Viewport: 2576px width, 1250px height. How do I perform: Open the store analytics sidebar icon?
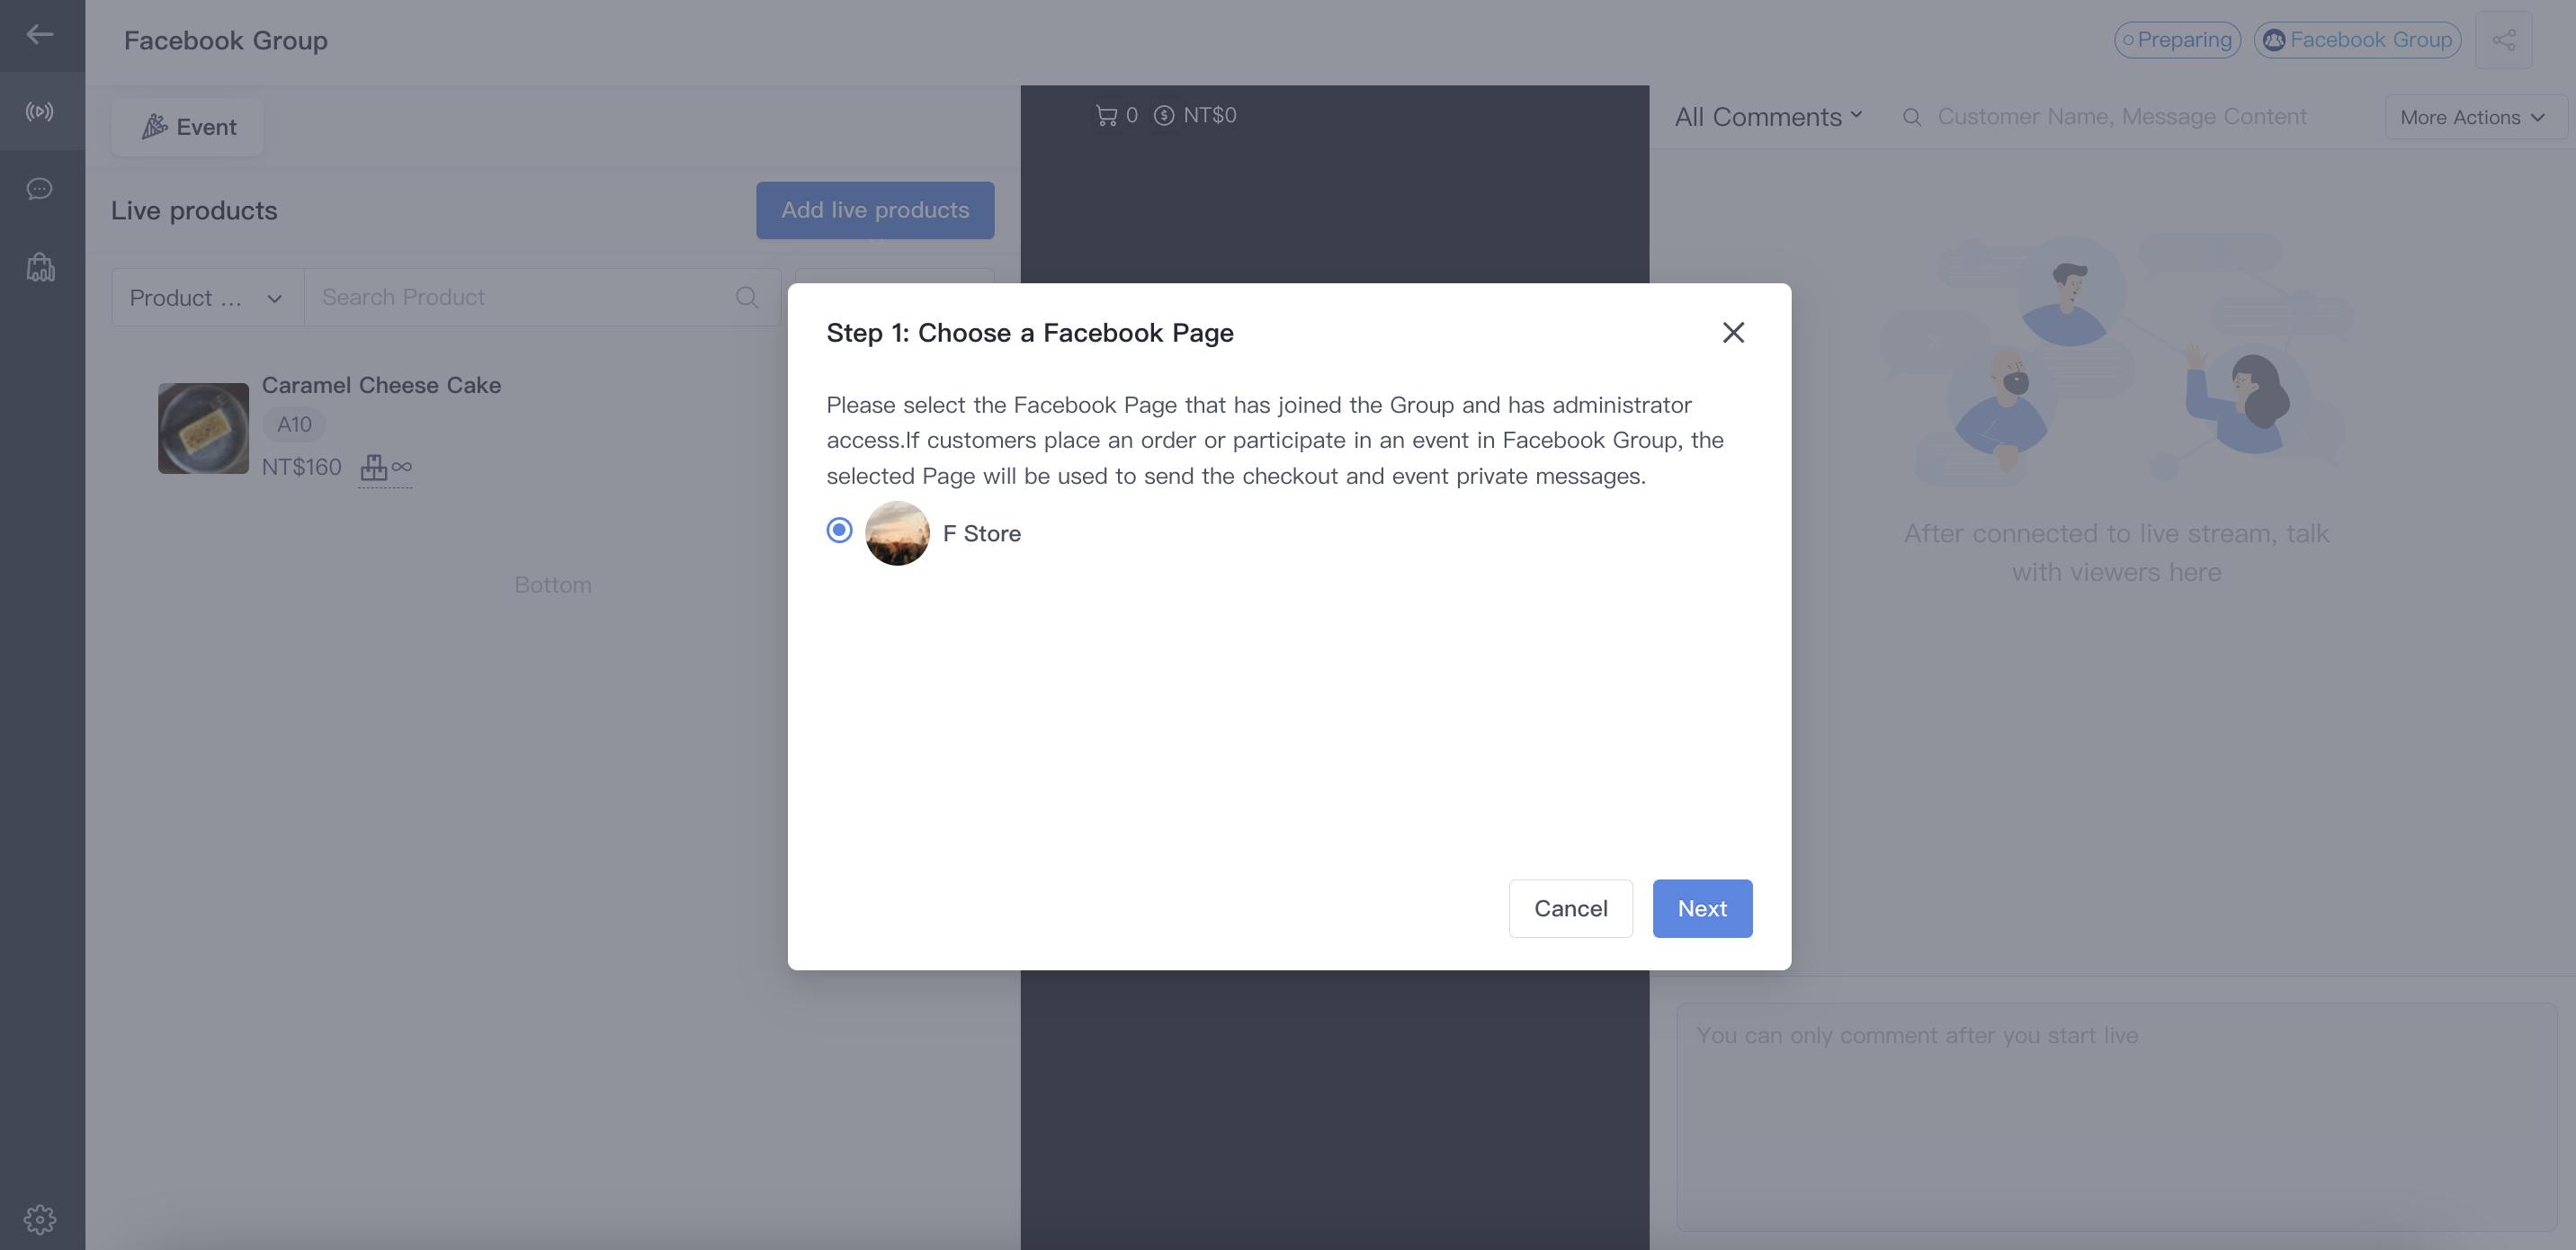pos(40,267)
